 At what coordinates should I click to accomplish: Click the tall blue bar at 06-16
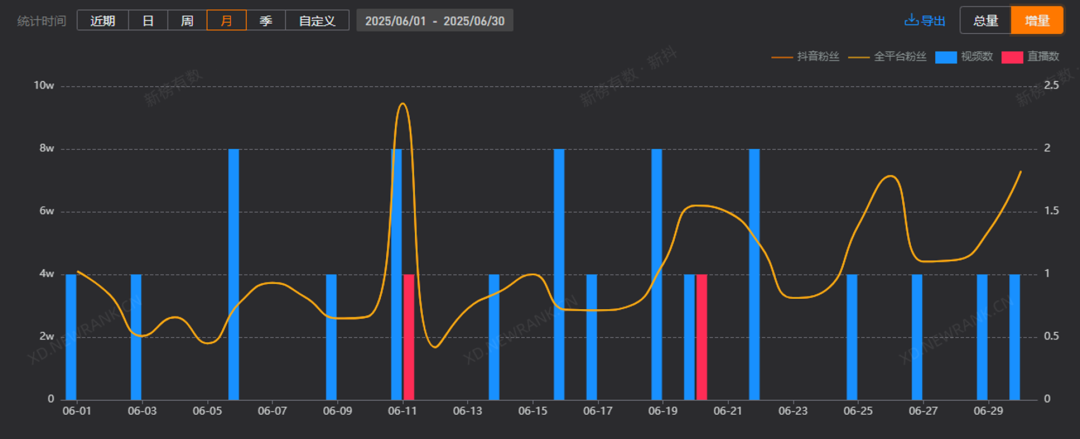point(559,274)
